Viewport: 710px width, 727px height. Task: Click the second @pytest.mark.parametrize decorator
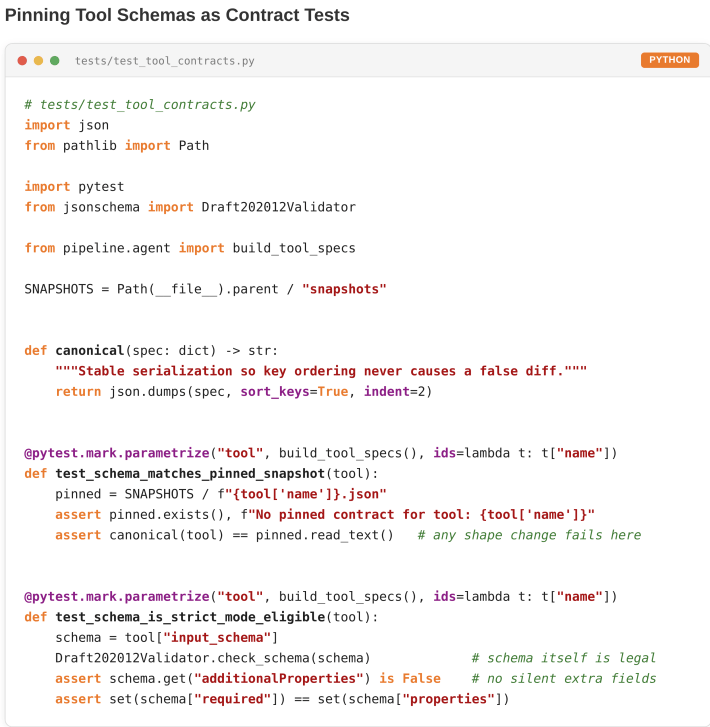(x=321, y=596)
